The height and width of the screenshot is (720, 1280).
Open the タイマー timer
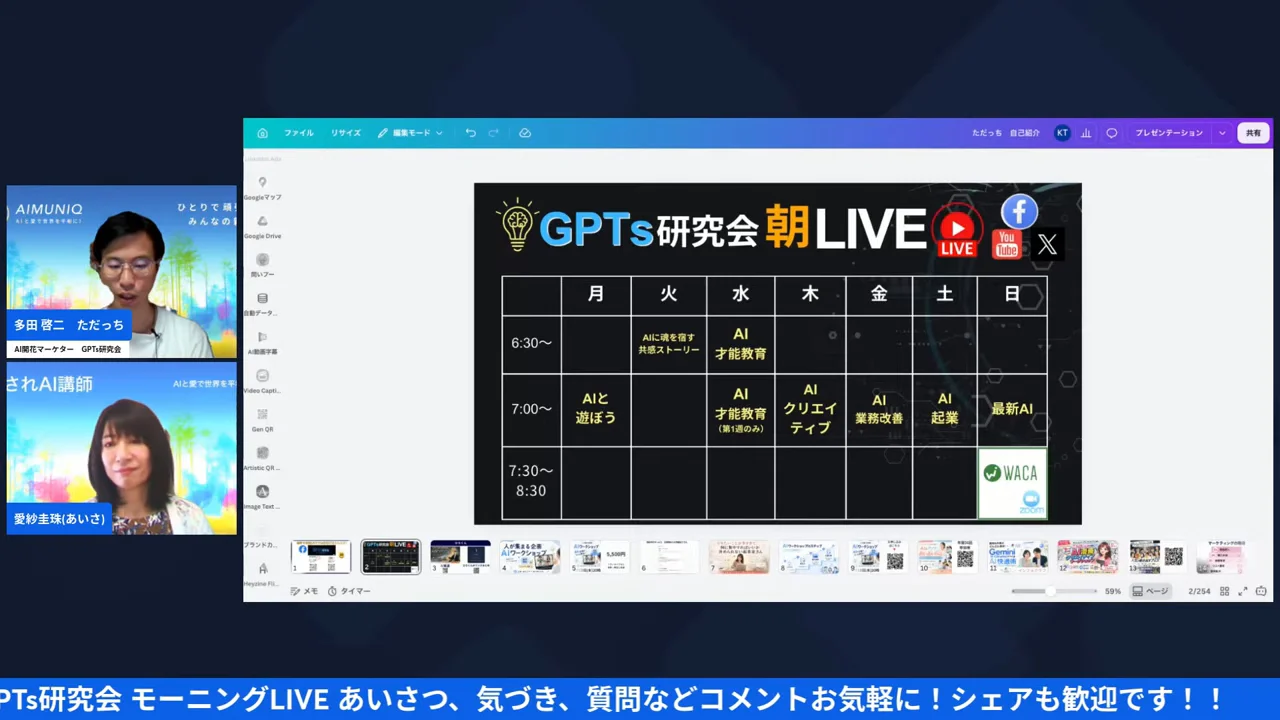coord(349,591)
